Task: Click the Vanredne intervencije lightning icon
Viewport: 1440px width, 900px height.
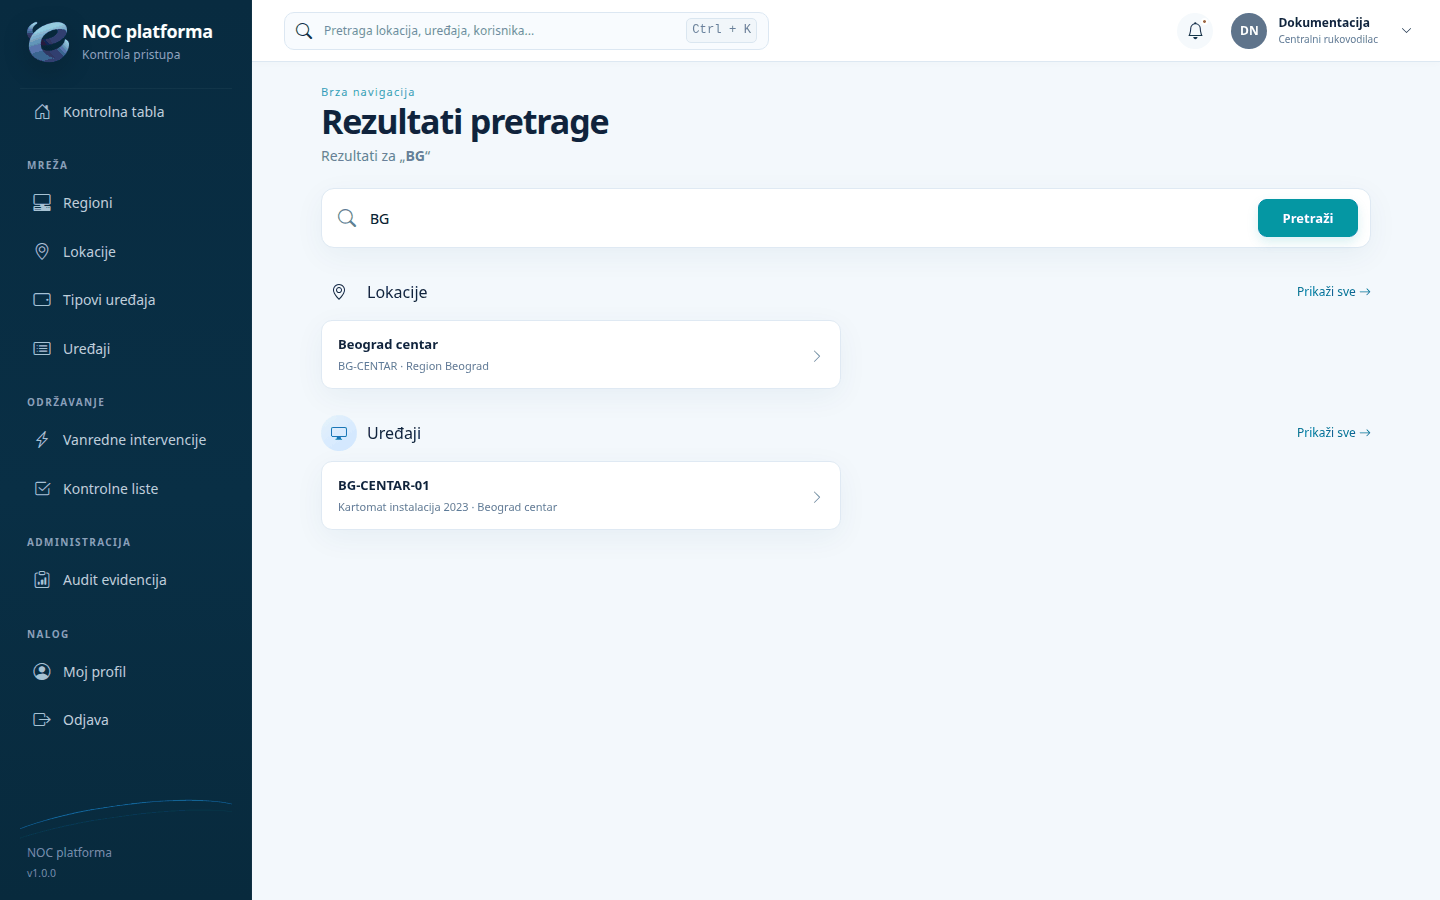Action: pos(42,440)
